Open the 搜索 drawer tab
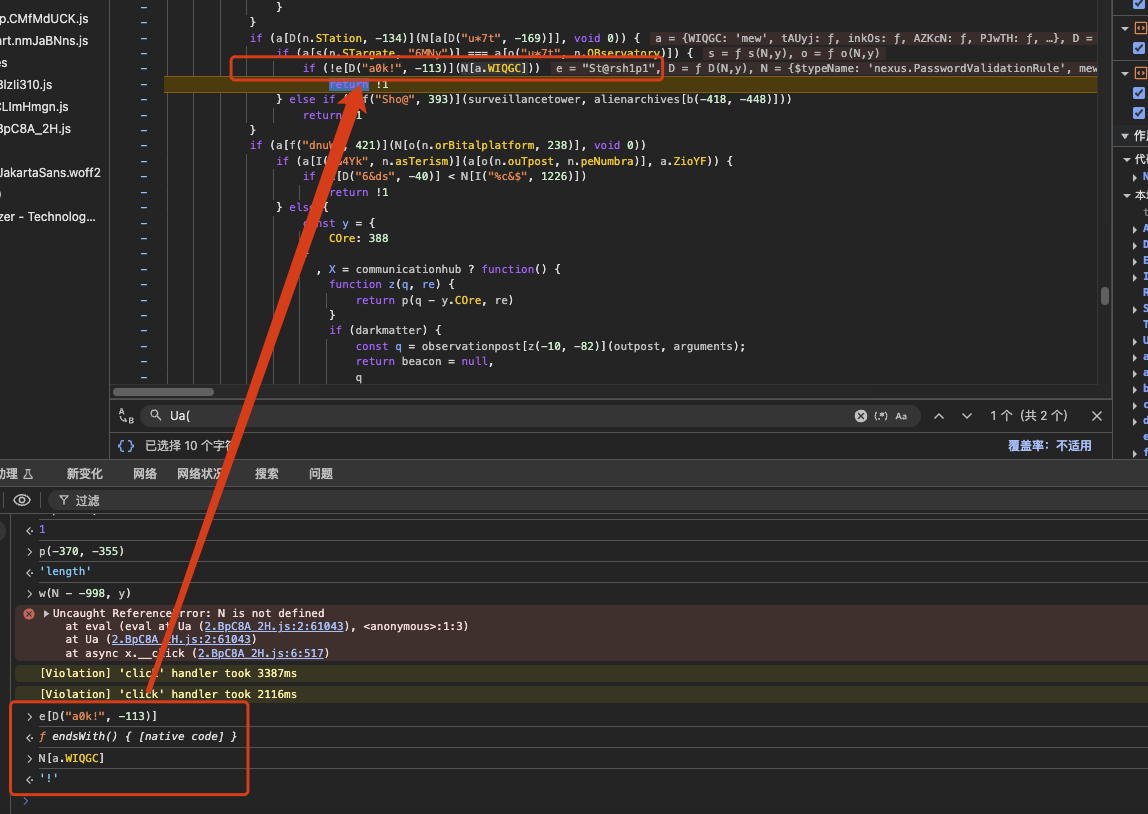The width and height of the screenshot is (1148, 814). pos(267,474)
